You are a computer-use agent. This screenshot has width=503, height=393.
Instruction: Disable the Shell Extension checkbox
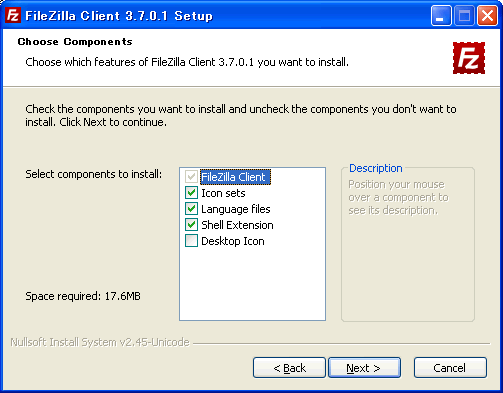pos(191,225)
